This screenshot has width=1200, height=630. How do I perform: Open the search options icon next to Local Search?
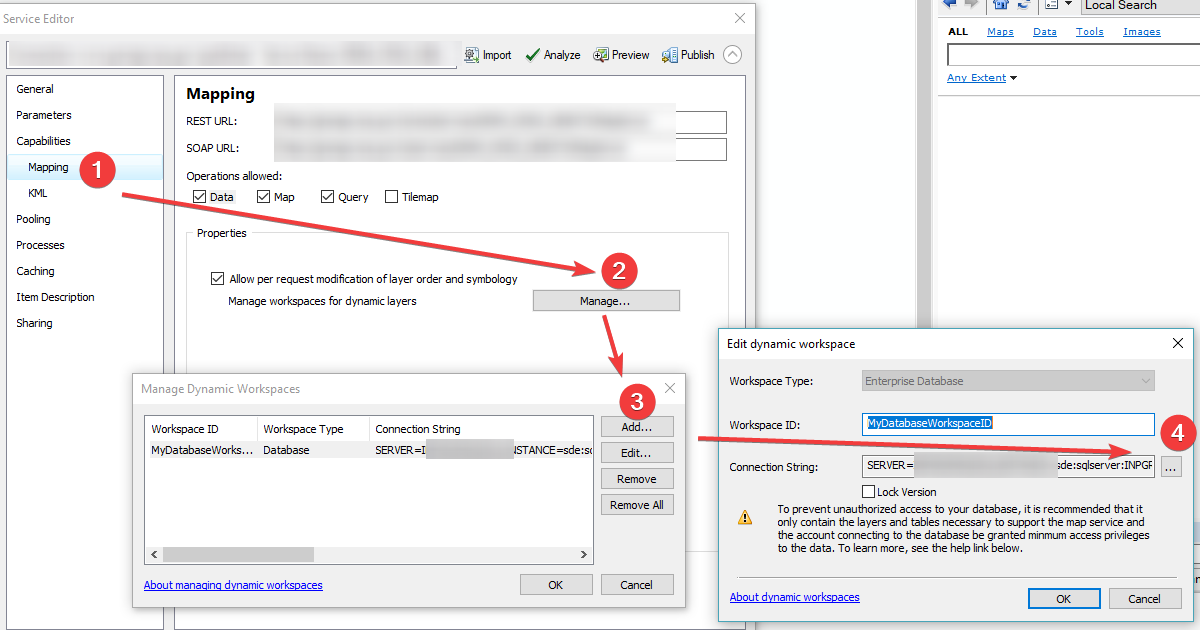(x=1052, y=5)
